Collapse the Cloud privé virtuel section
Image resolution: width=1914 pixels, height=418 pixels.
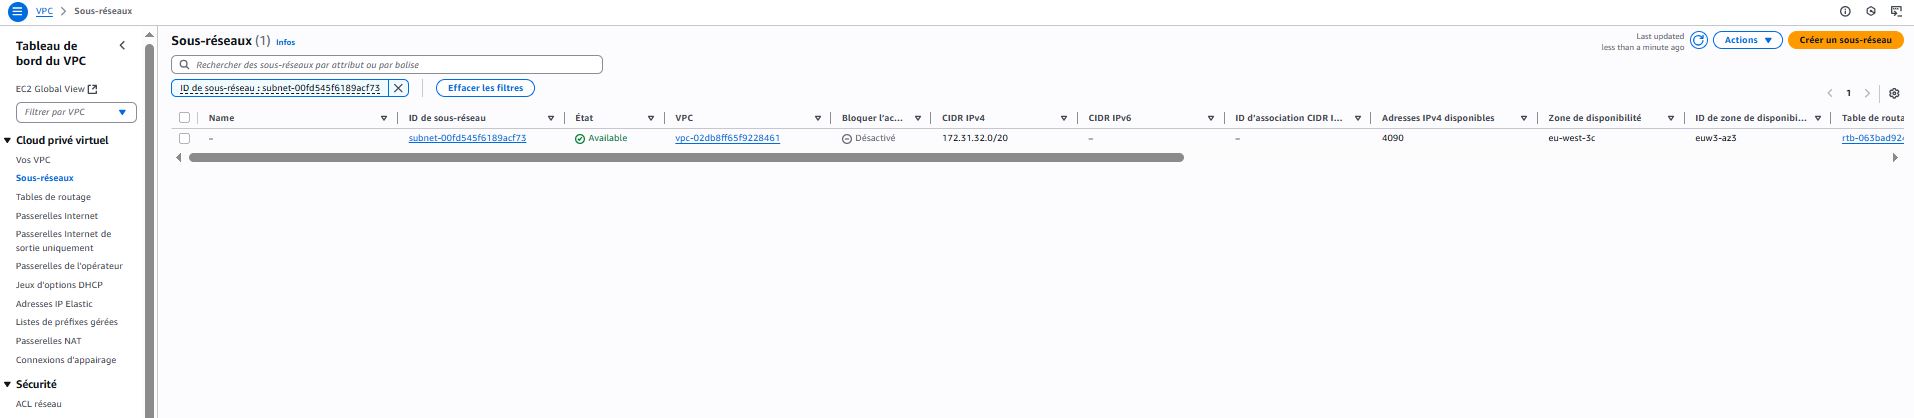click(x=8, y=141)
